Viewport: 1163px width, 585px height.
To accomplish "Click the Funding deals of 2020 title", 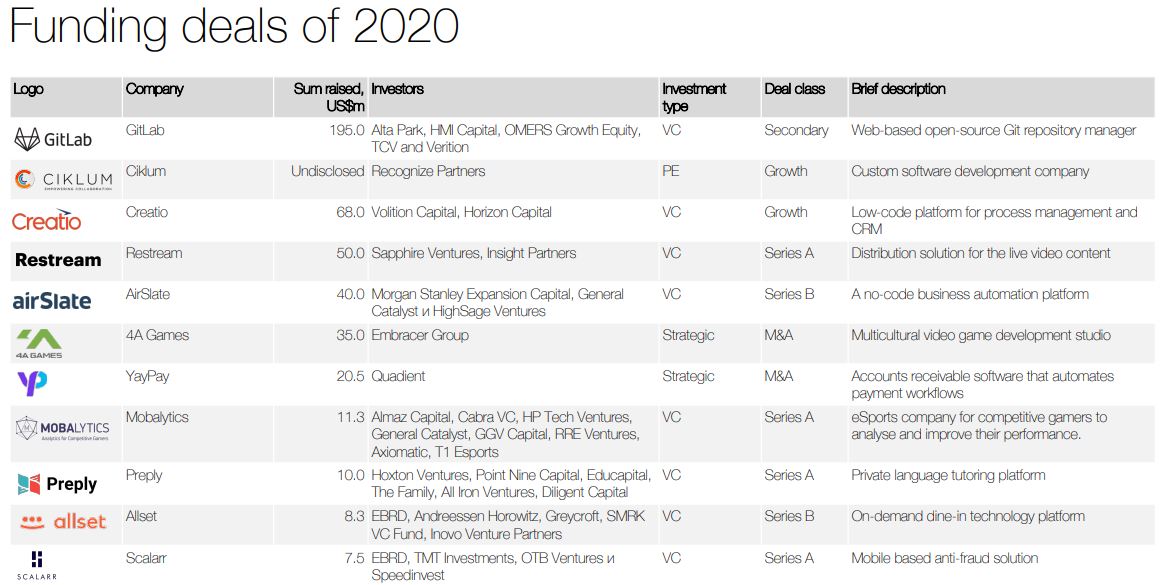I will coord(234,27).
